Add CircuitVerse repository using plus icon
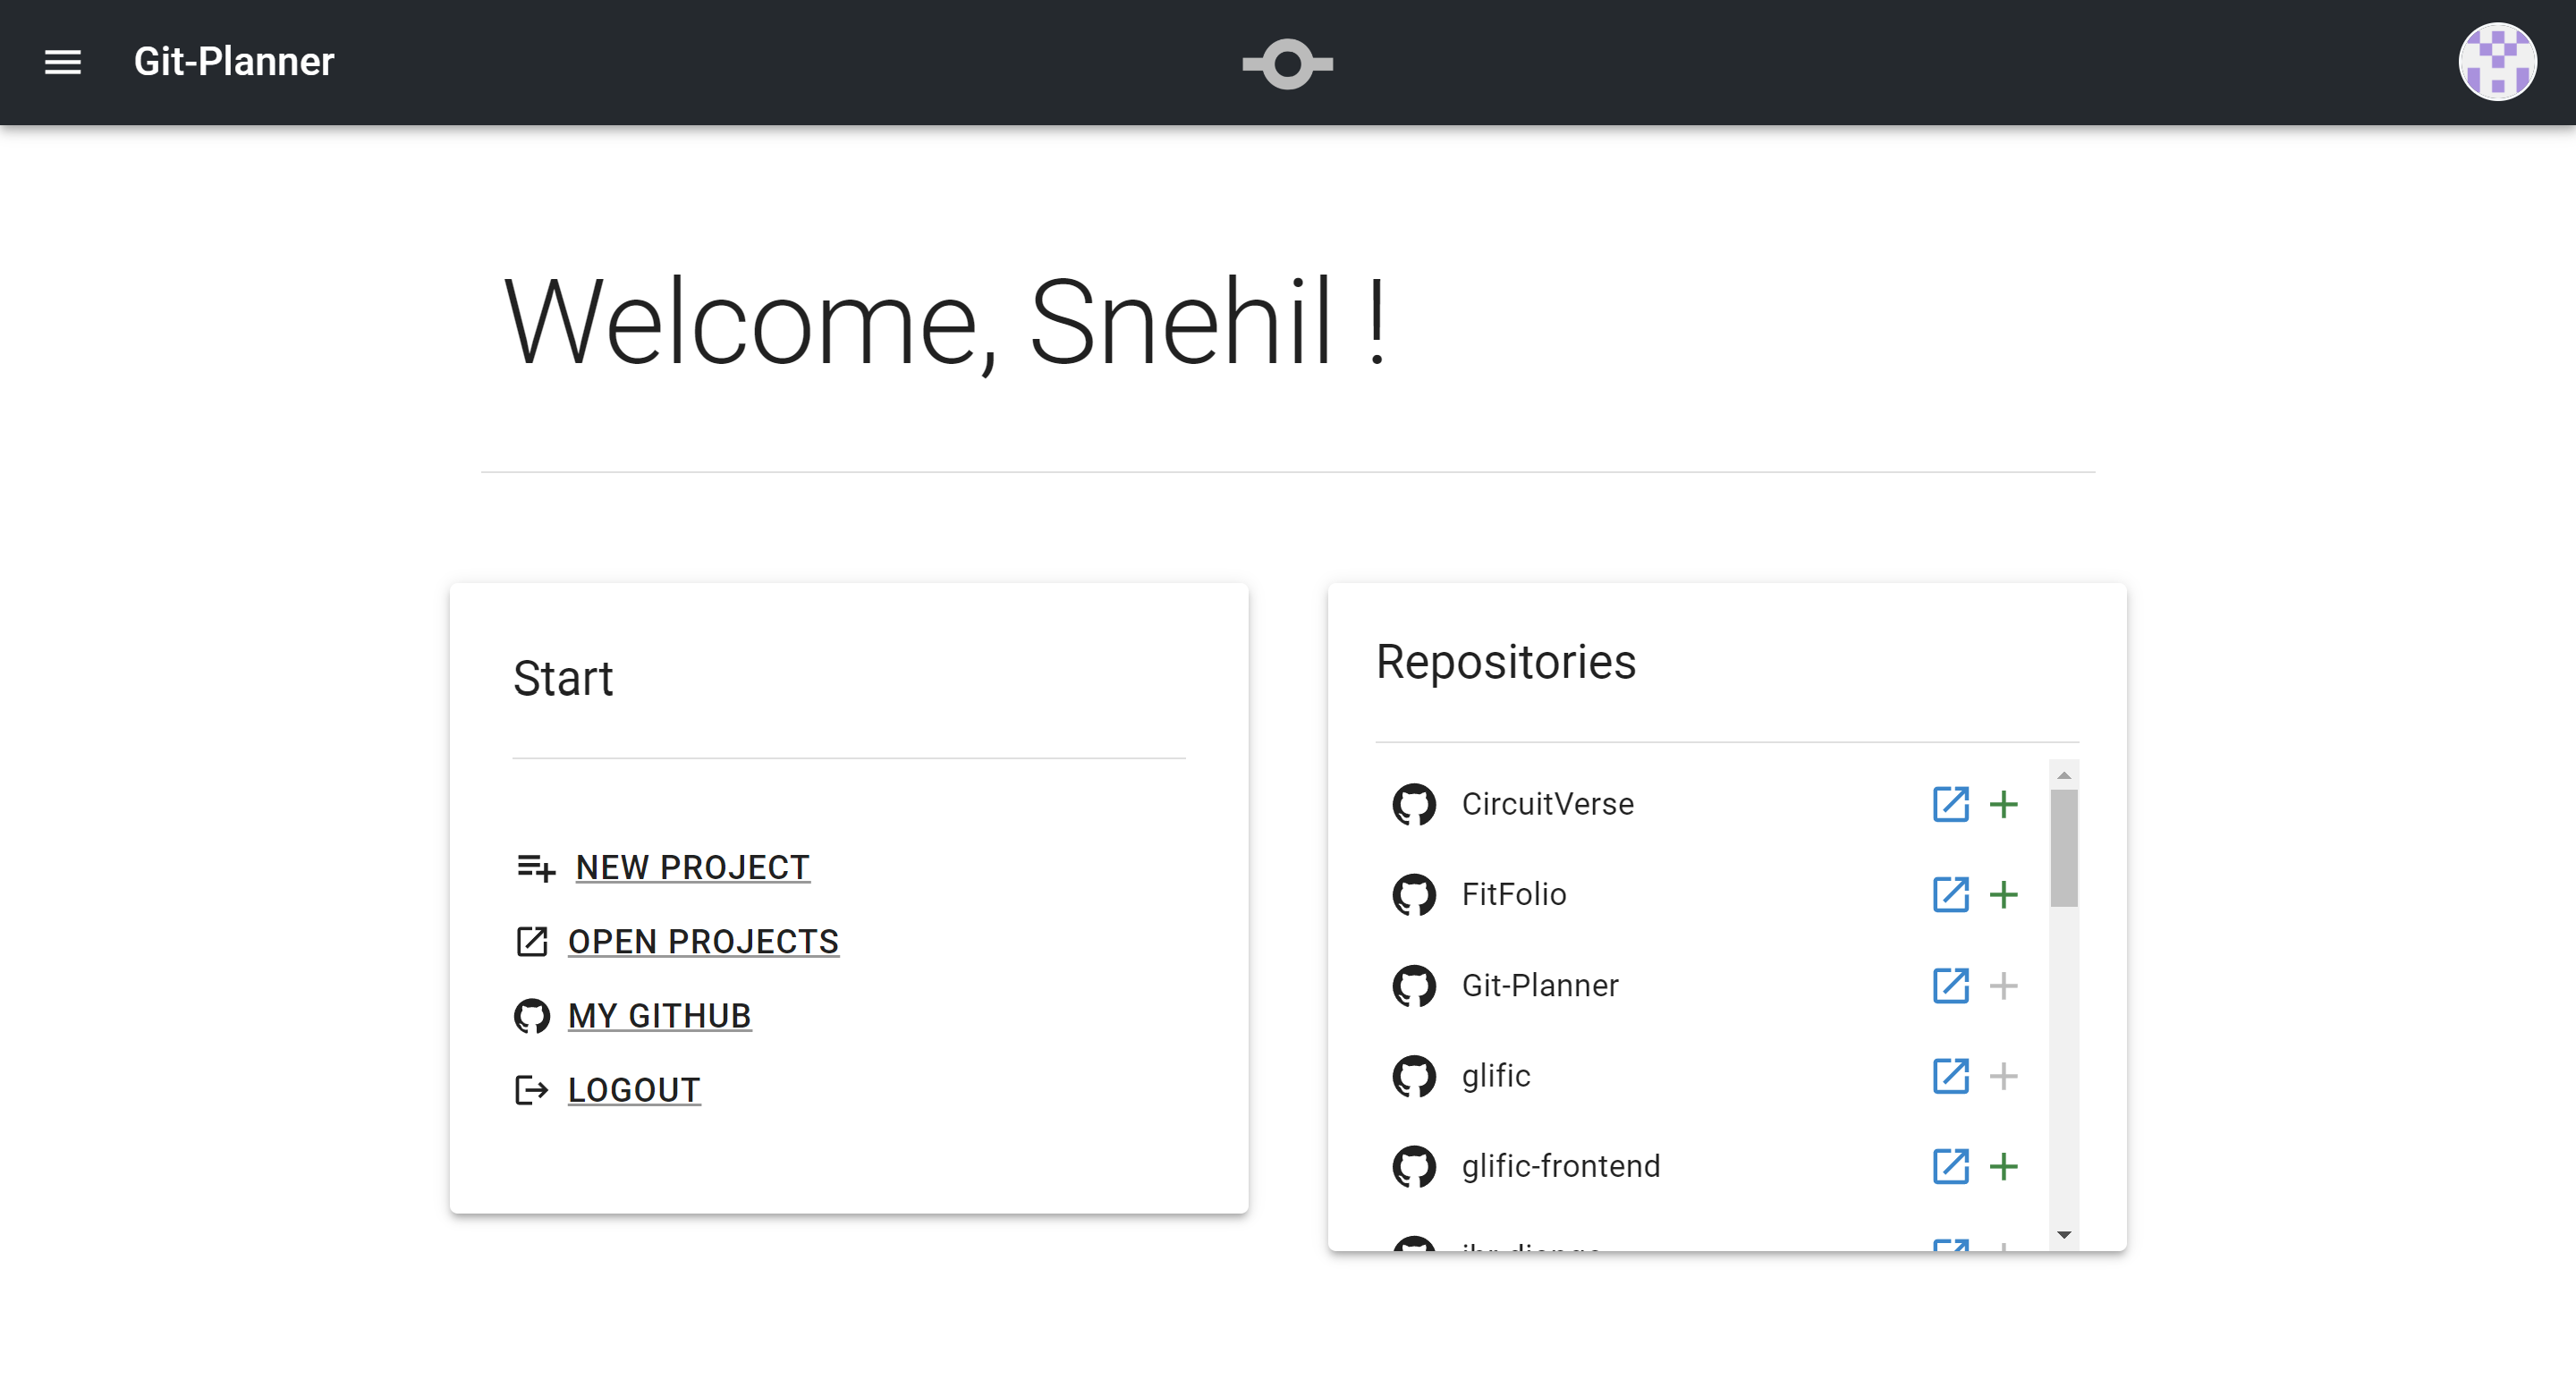The height and width of the screenshot is (1379, 2576). [x=2003, y=804]
